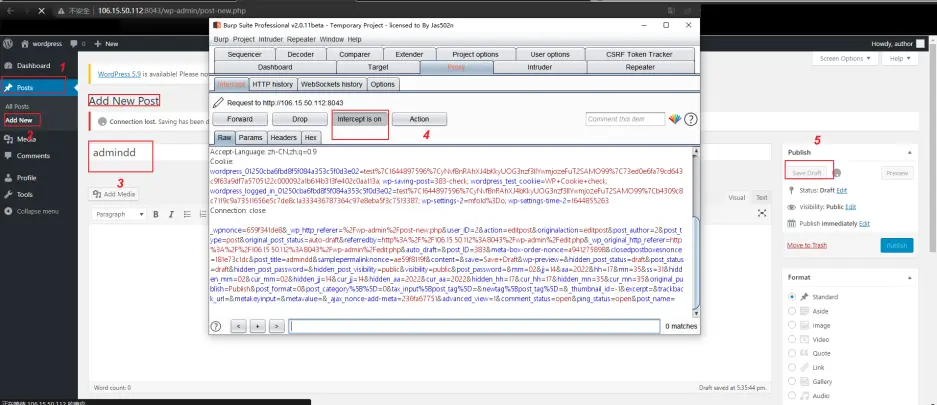Screen dimensions: 937x405
Task: Open Profile in the WordPress sidebar
Action: click(x=26, y=178)
